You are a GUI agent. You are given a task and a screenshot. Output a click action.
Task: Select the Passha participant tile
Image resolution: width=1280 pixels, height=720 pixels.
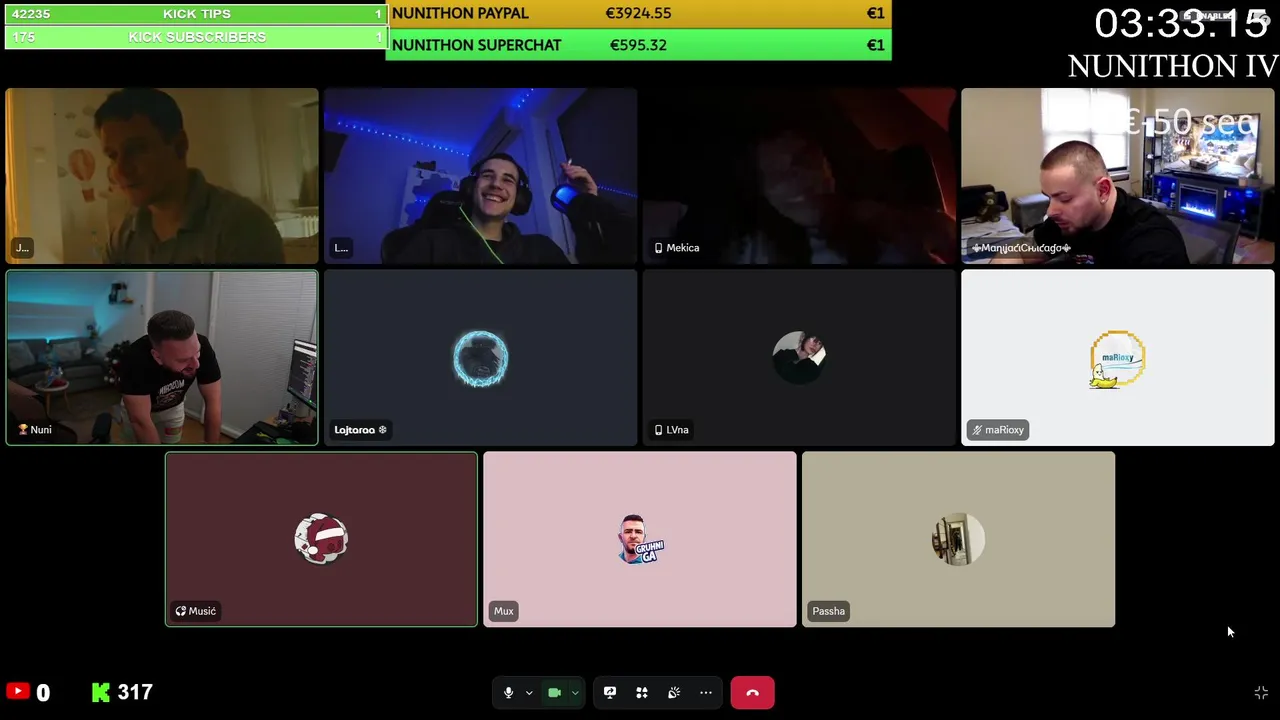[958, 539]
